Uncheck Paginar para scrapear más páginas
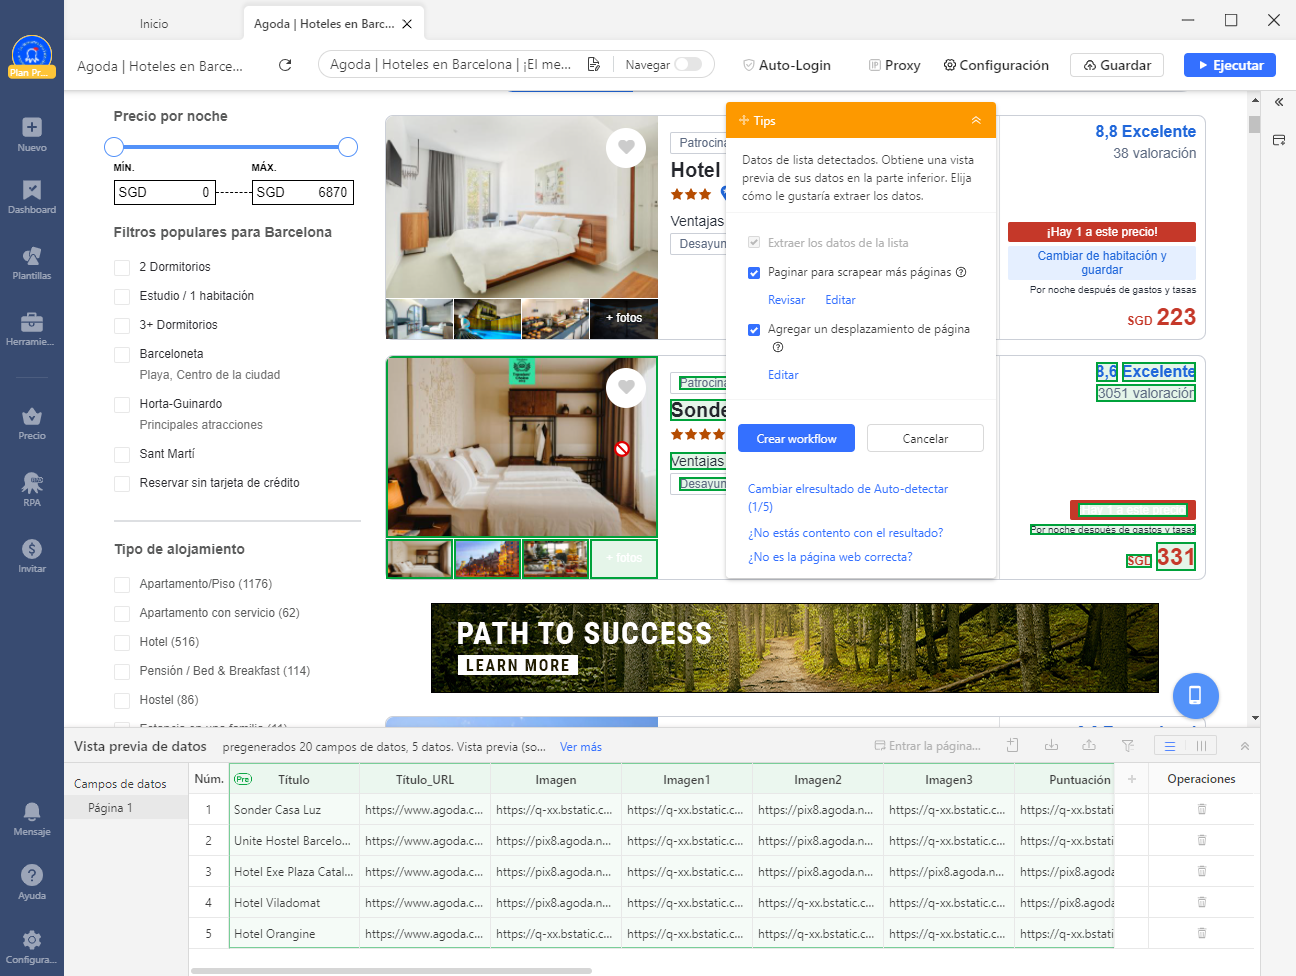Image resolution: width=1296 pixels, height=976 pixels. 754,272
